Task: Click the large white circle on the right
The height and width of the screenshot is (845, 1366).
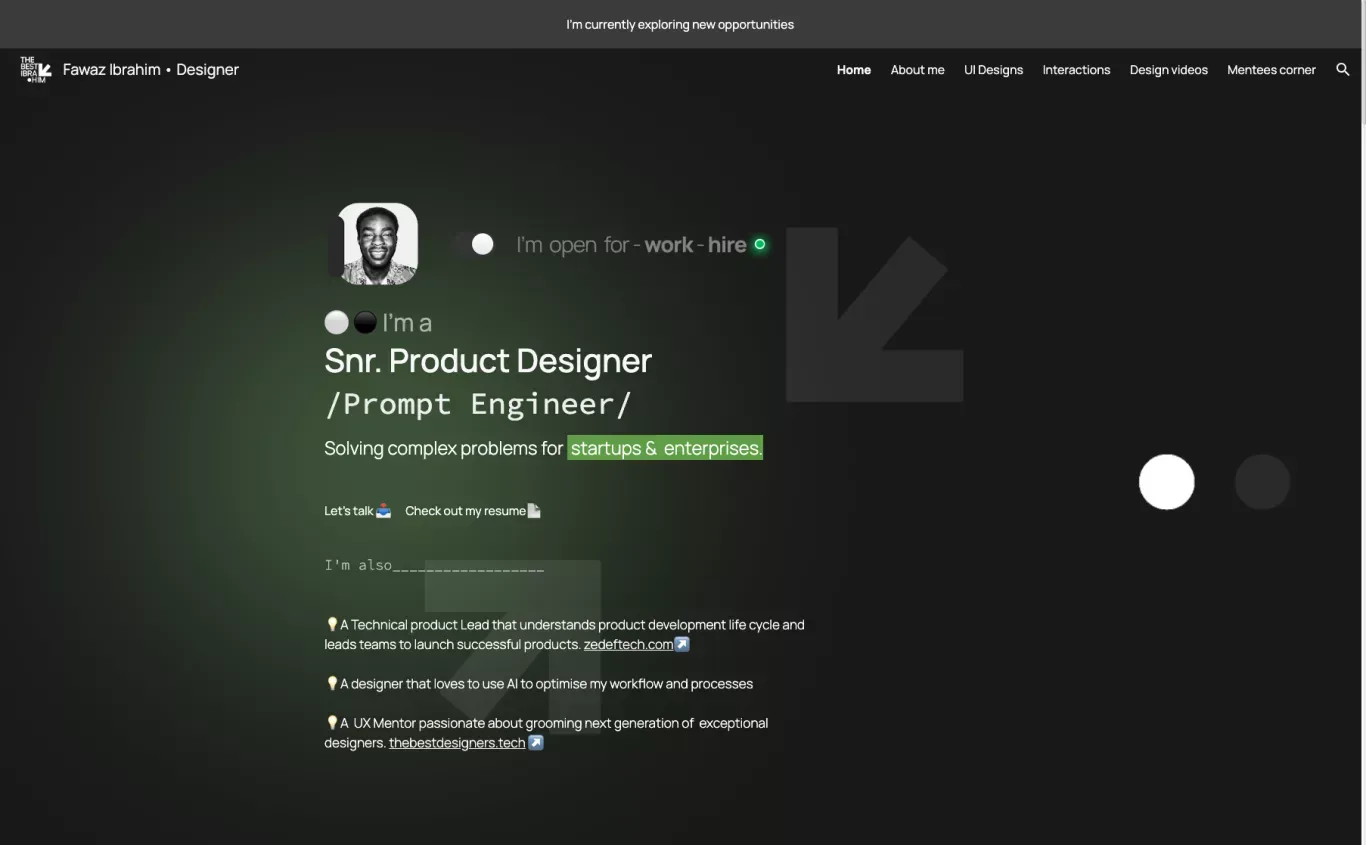Action: point(1167,482)
